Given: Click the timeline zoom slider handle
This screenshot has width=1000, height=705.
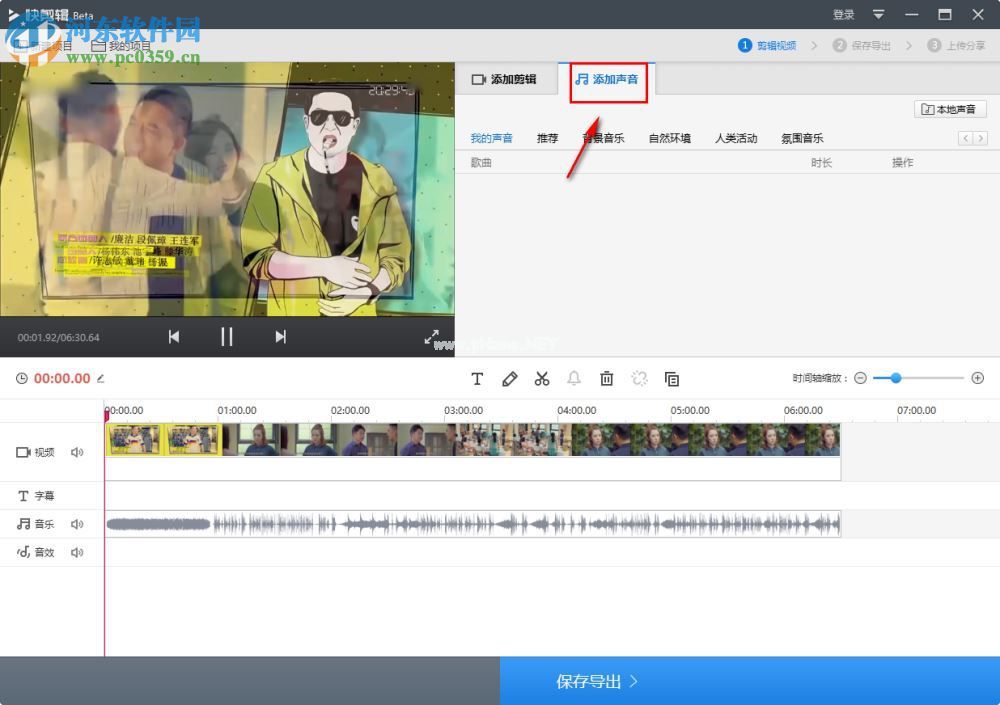Looking at the screenshot, I should (895, 378).
